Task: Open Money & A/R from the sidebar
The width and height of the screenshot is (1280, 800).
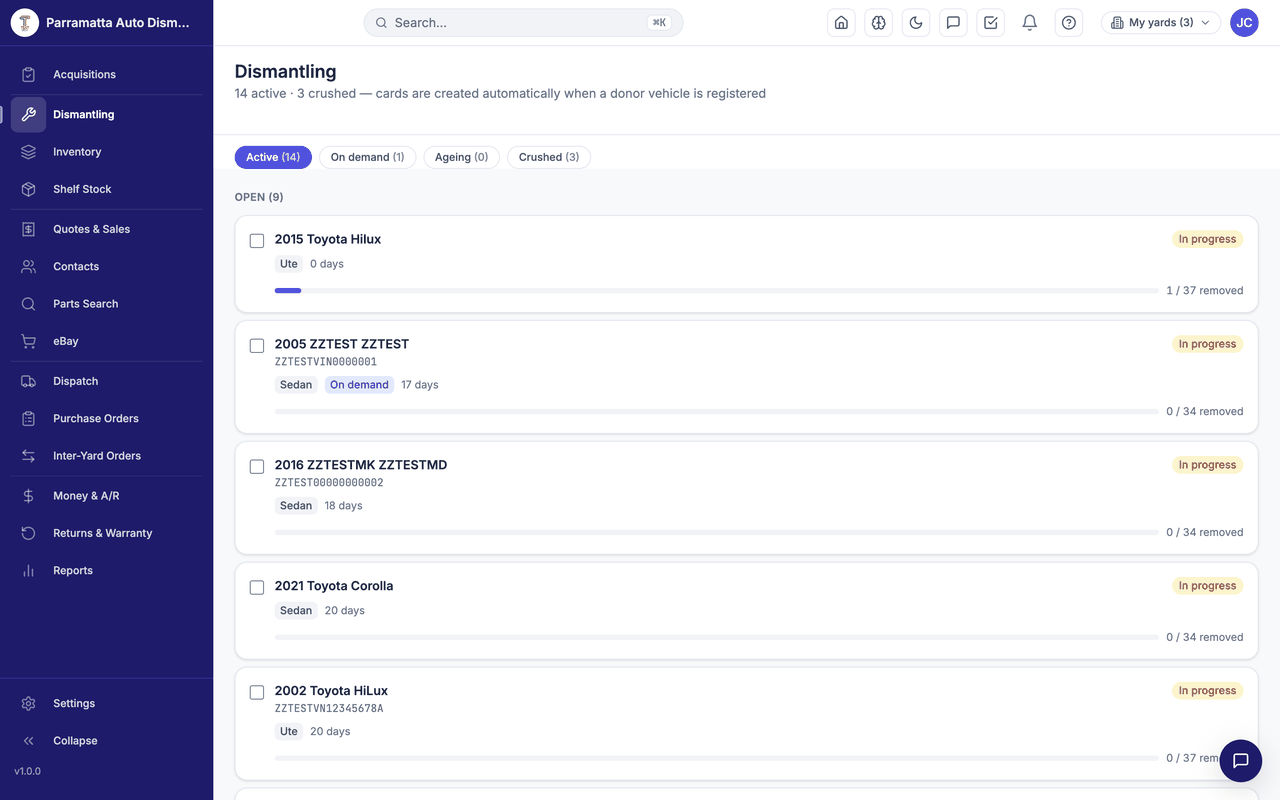Action: 106,496
